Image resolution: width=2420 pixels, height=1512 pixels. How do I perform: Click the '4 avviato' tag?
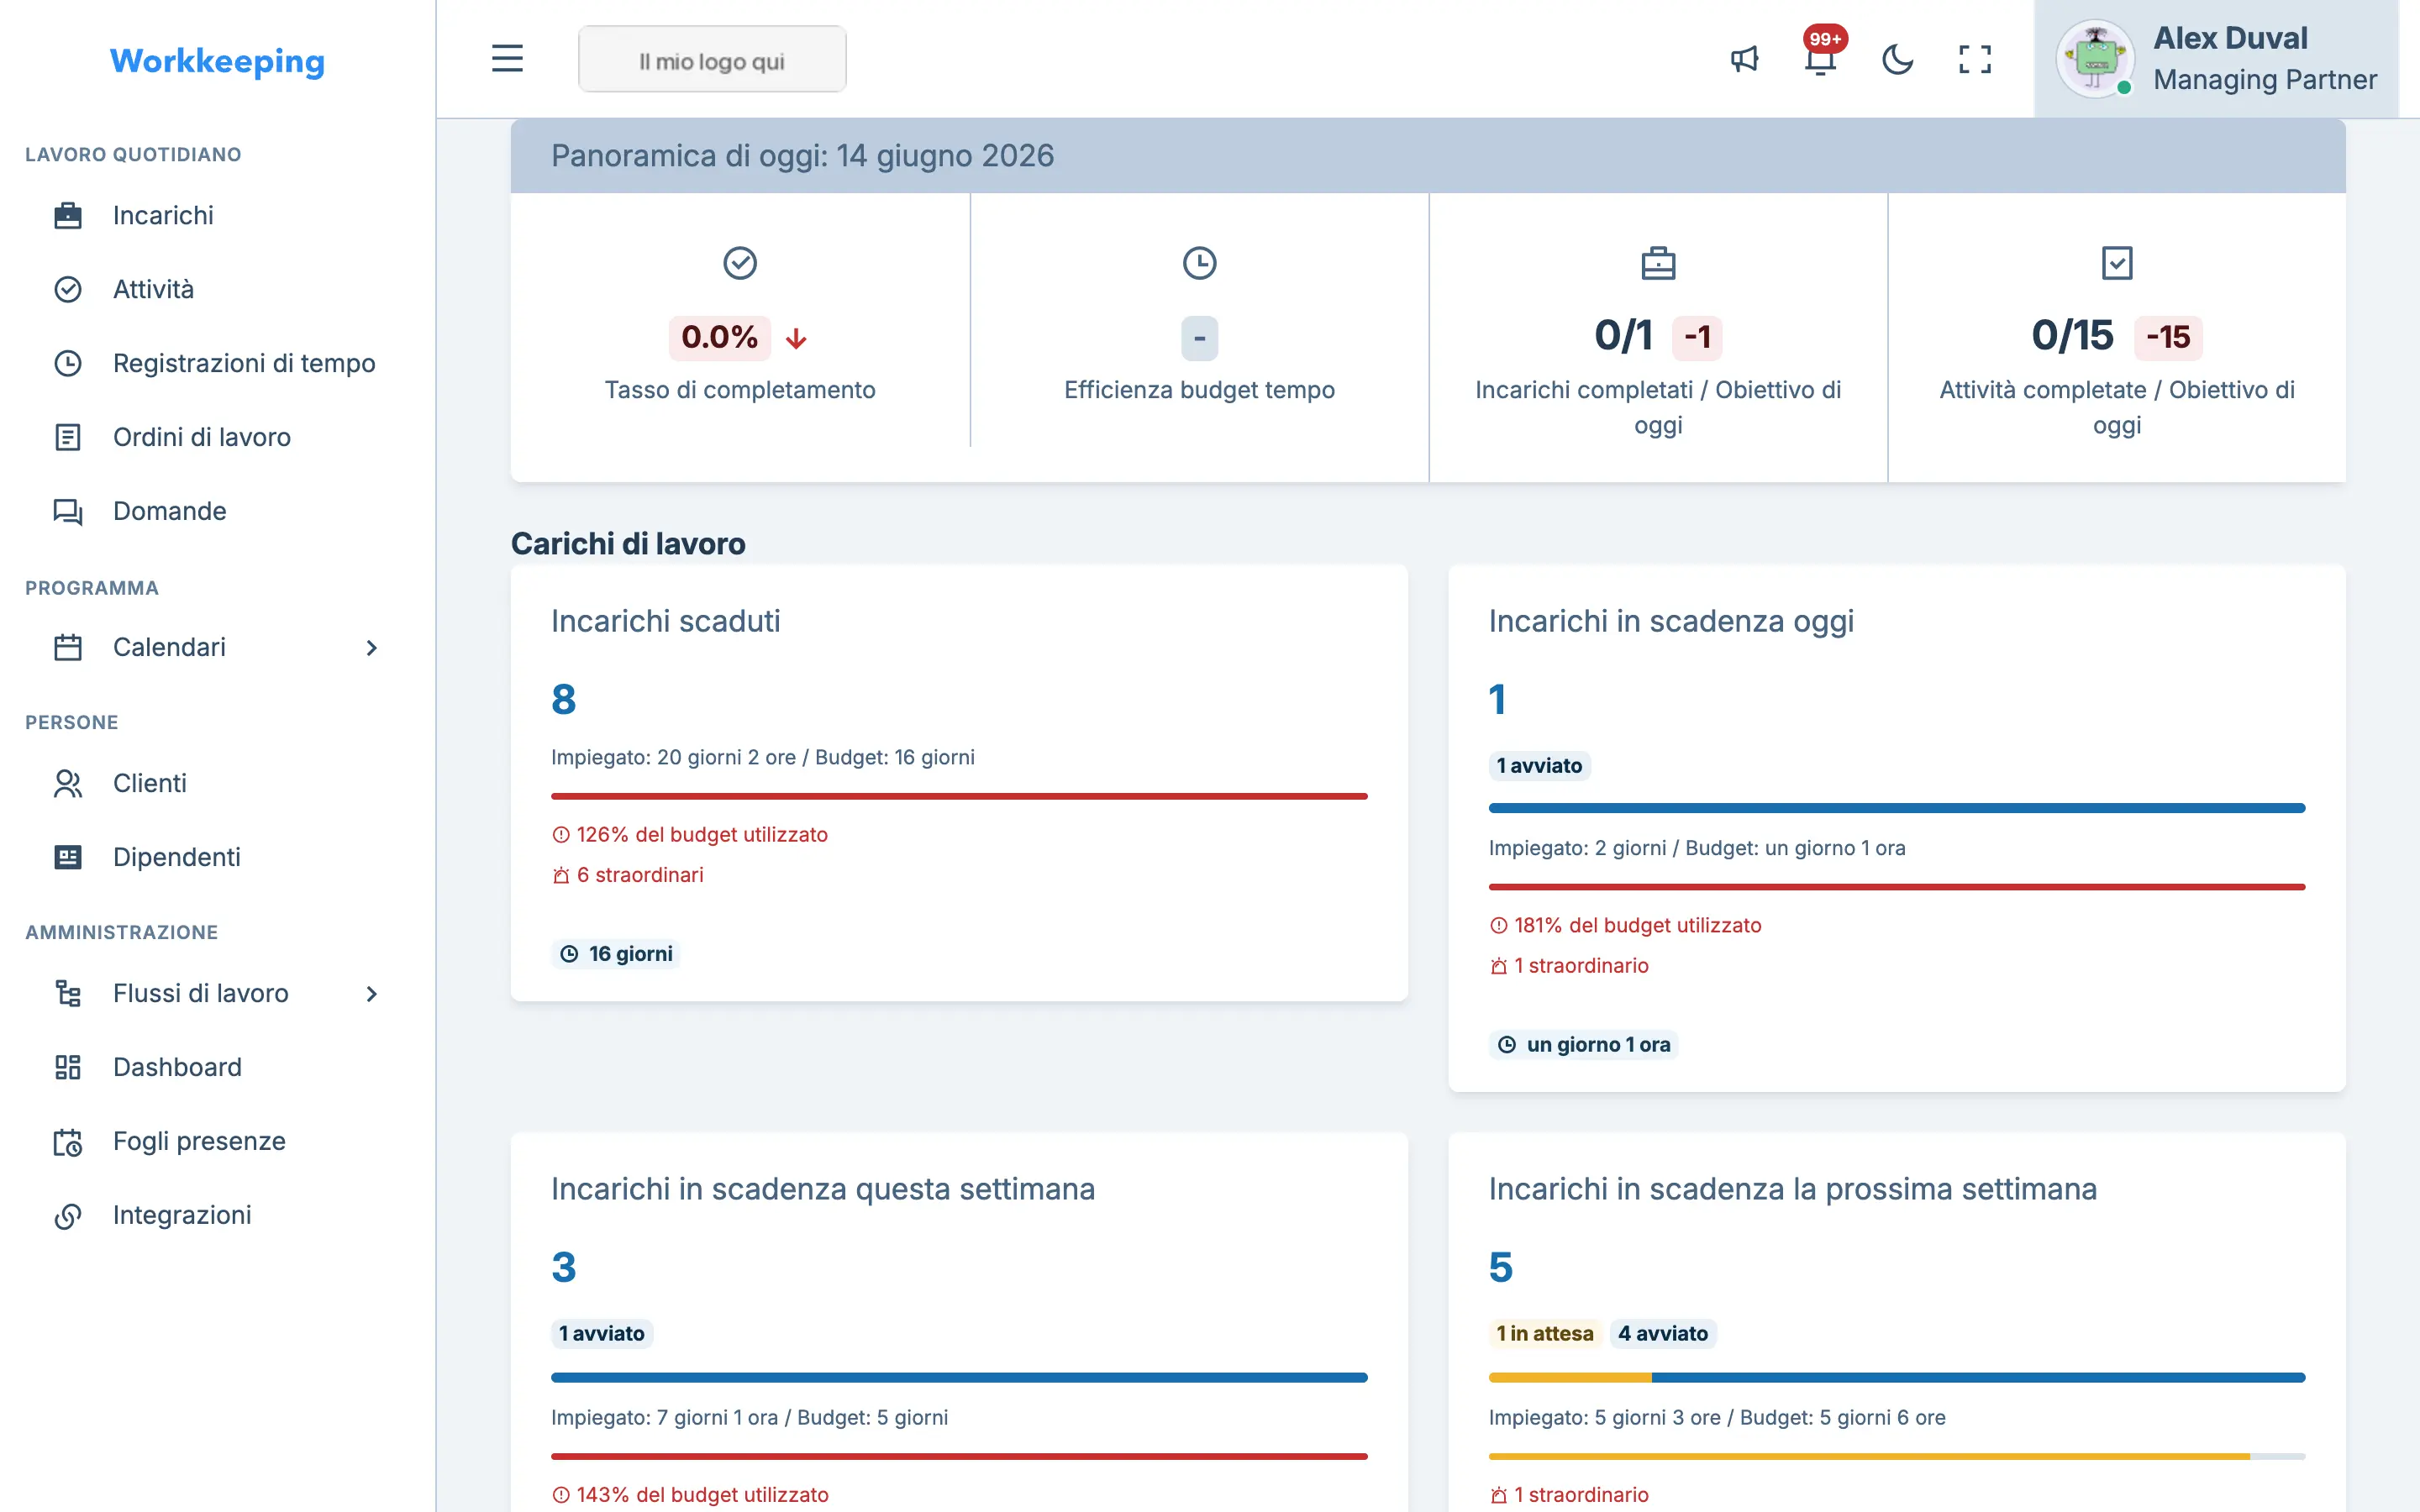(x=1663, y=1334)
